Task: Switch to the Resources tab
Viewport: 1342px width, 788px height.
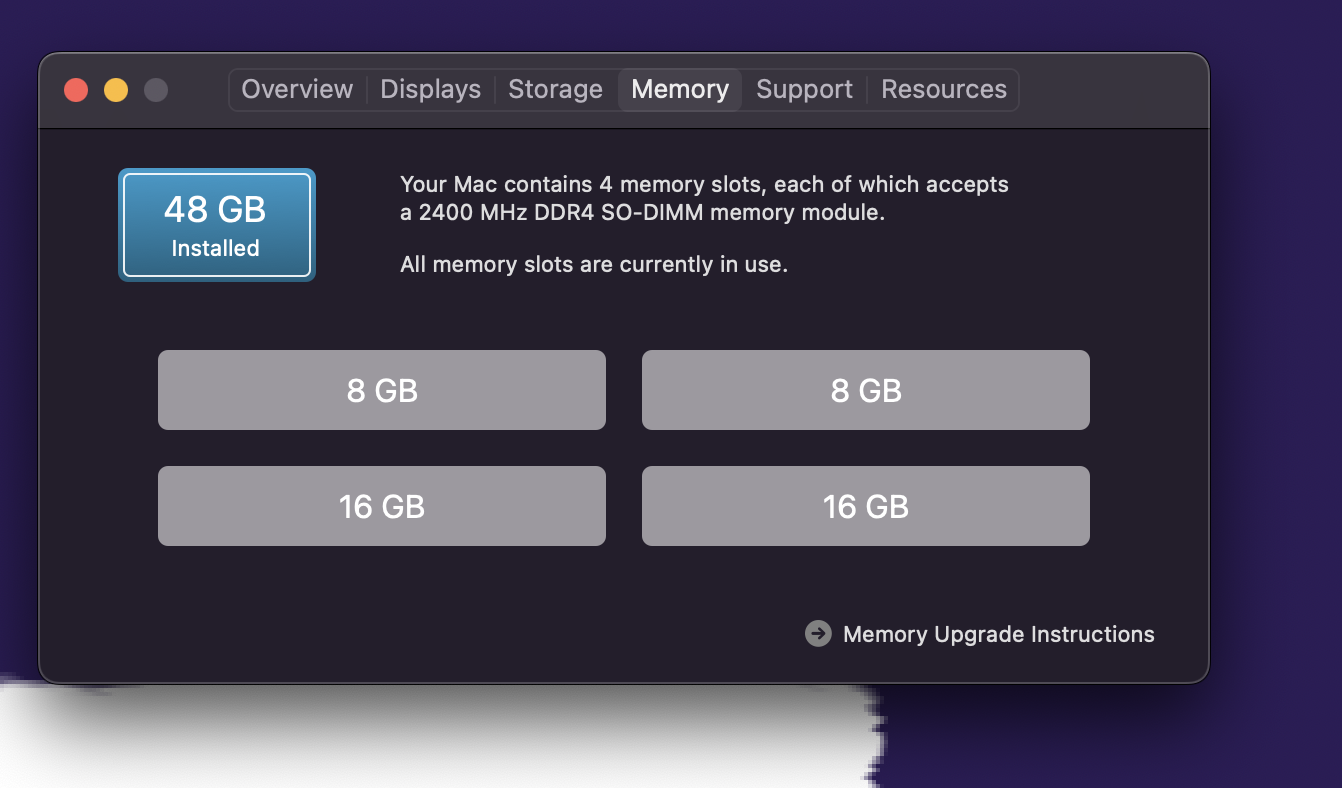Action: click(x=943, y=89)
